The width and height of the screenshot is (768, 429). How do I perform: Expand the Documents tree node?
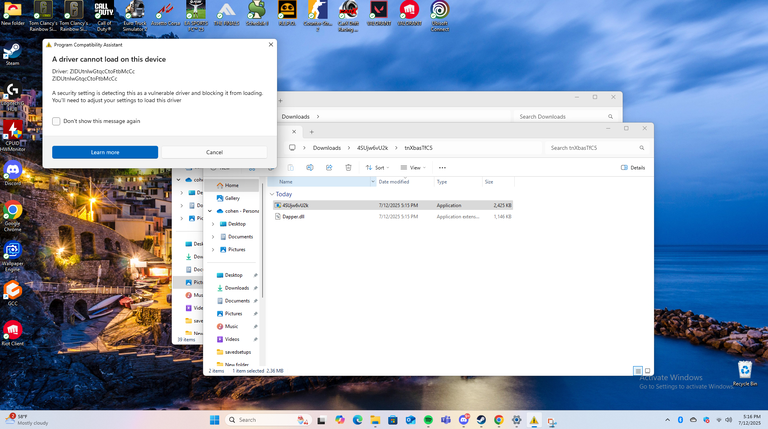tap(210, 237)
